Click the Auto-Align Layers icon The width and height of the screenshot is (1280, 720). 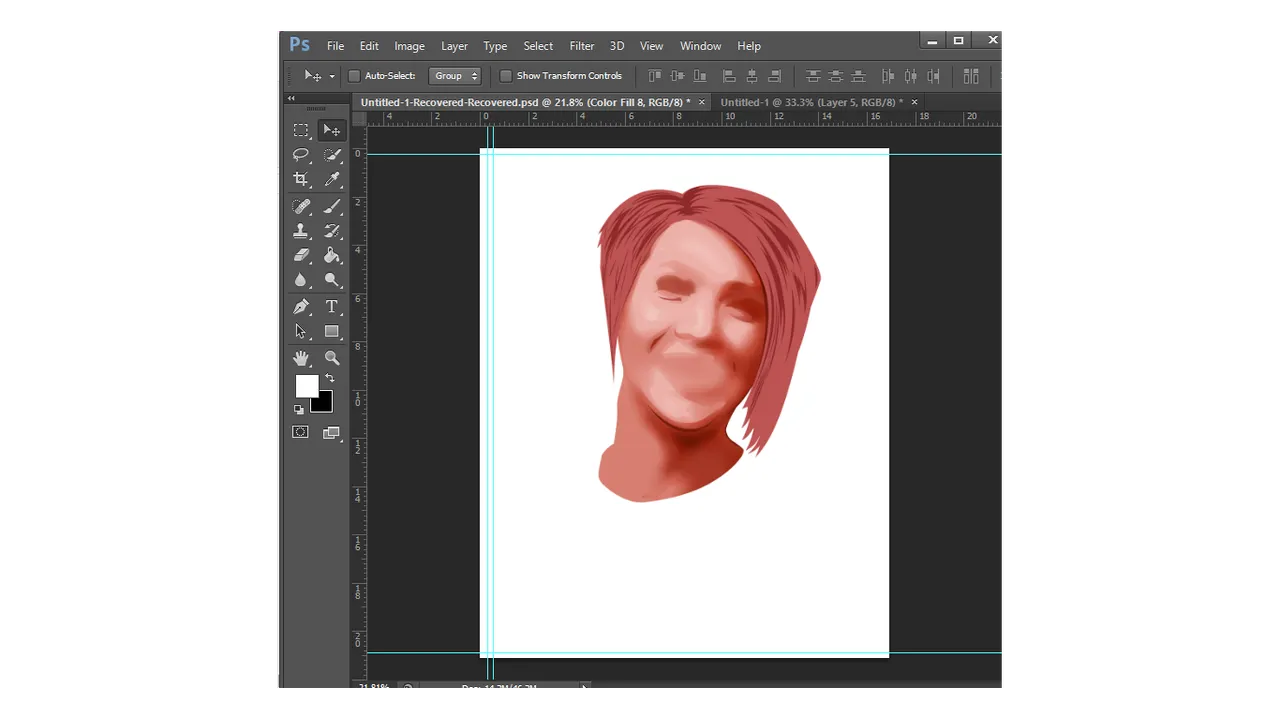(971, 76)
